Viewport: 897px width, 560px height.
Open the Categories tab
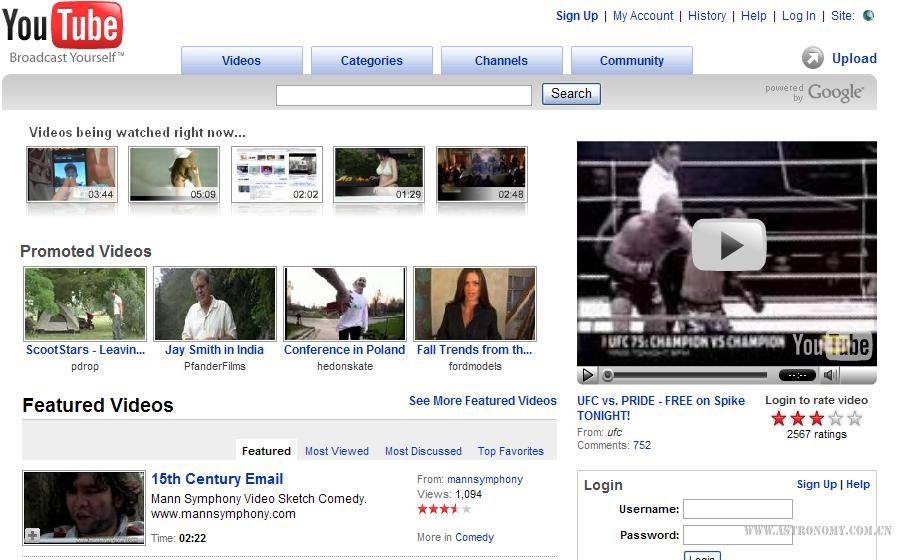(372, 61)
